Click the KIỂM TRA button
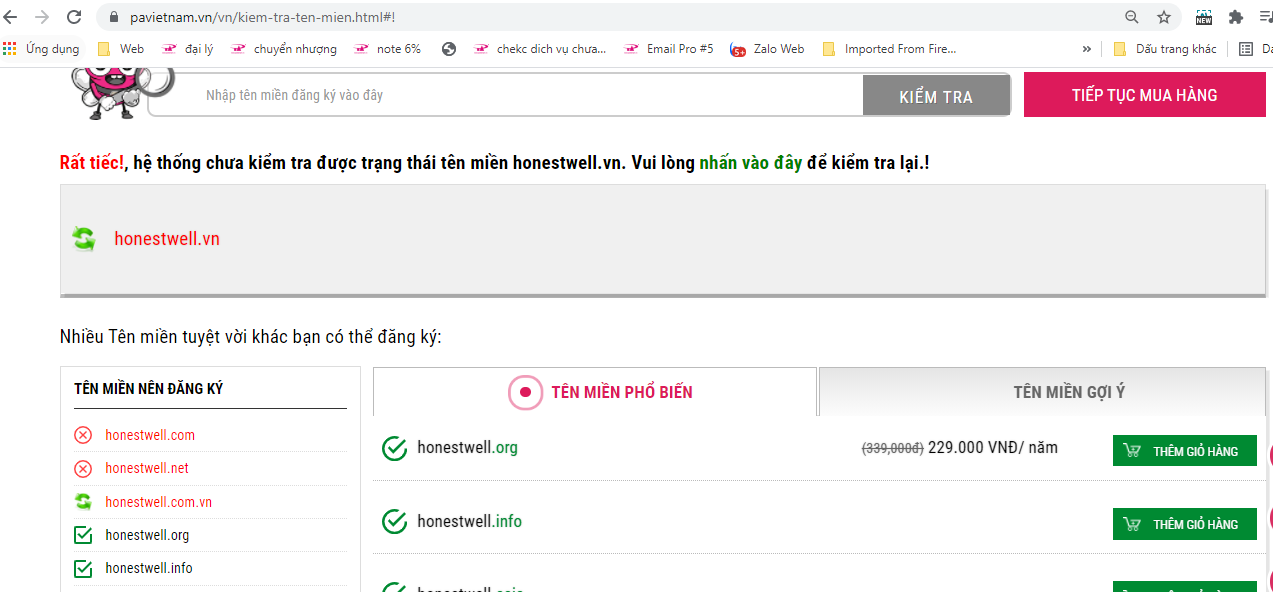Screen dimensions: 1273x592 coord(936,96)
